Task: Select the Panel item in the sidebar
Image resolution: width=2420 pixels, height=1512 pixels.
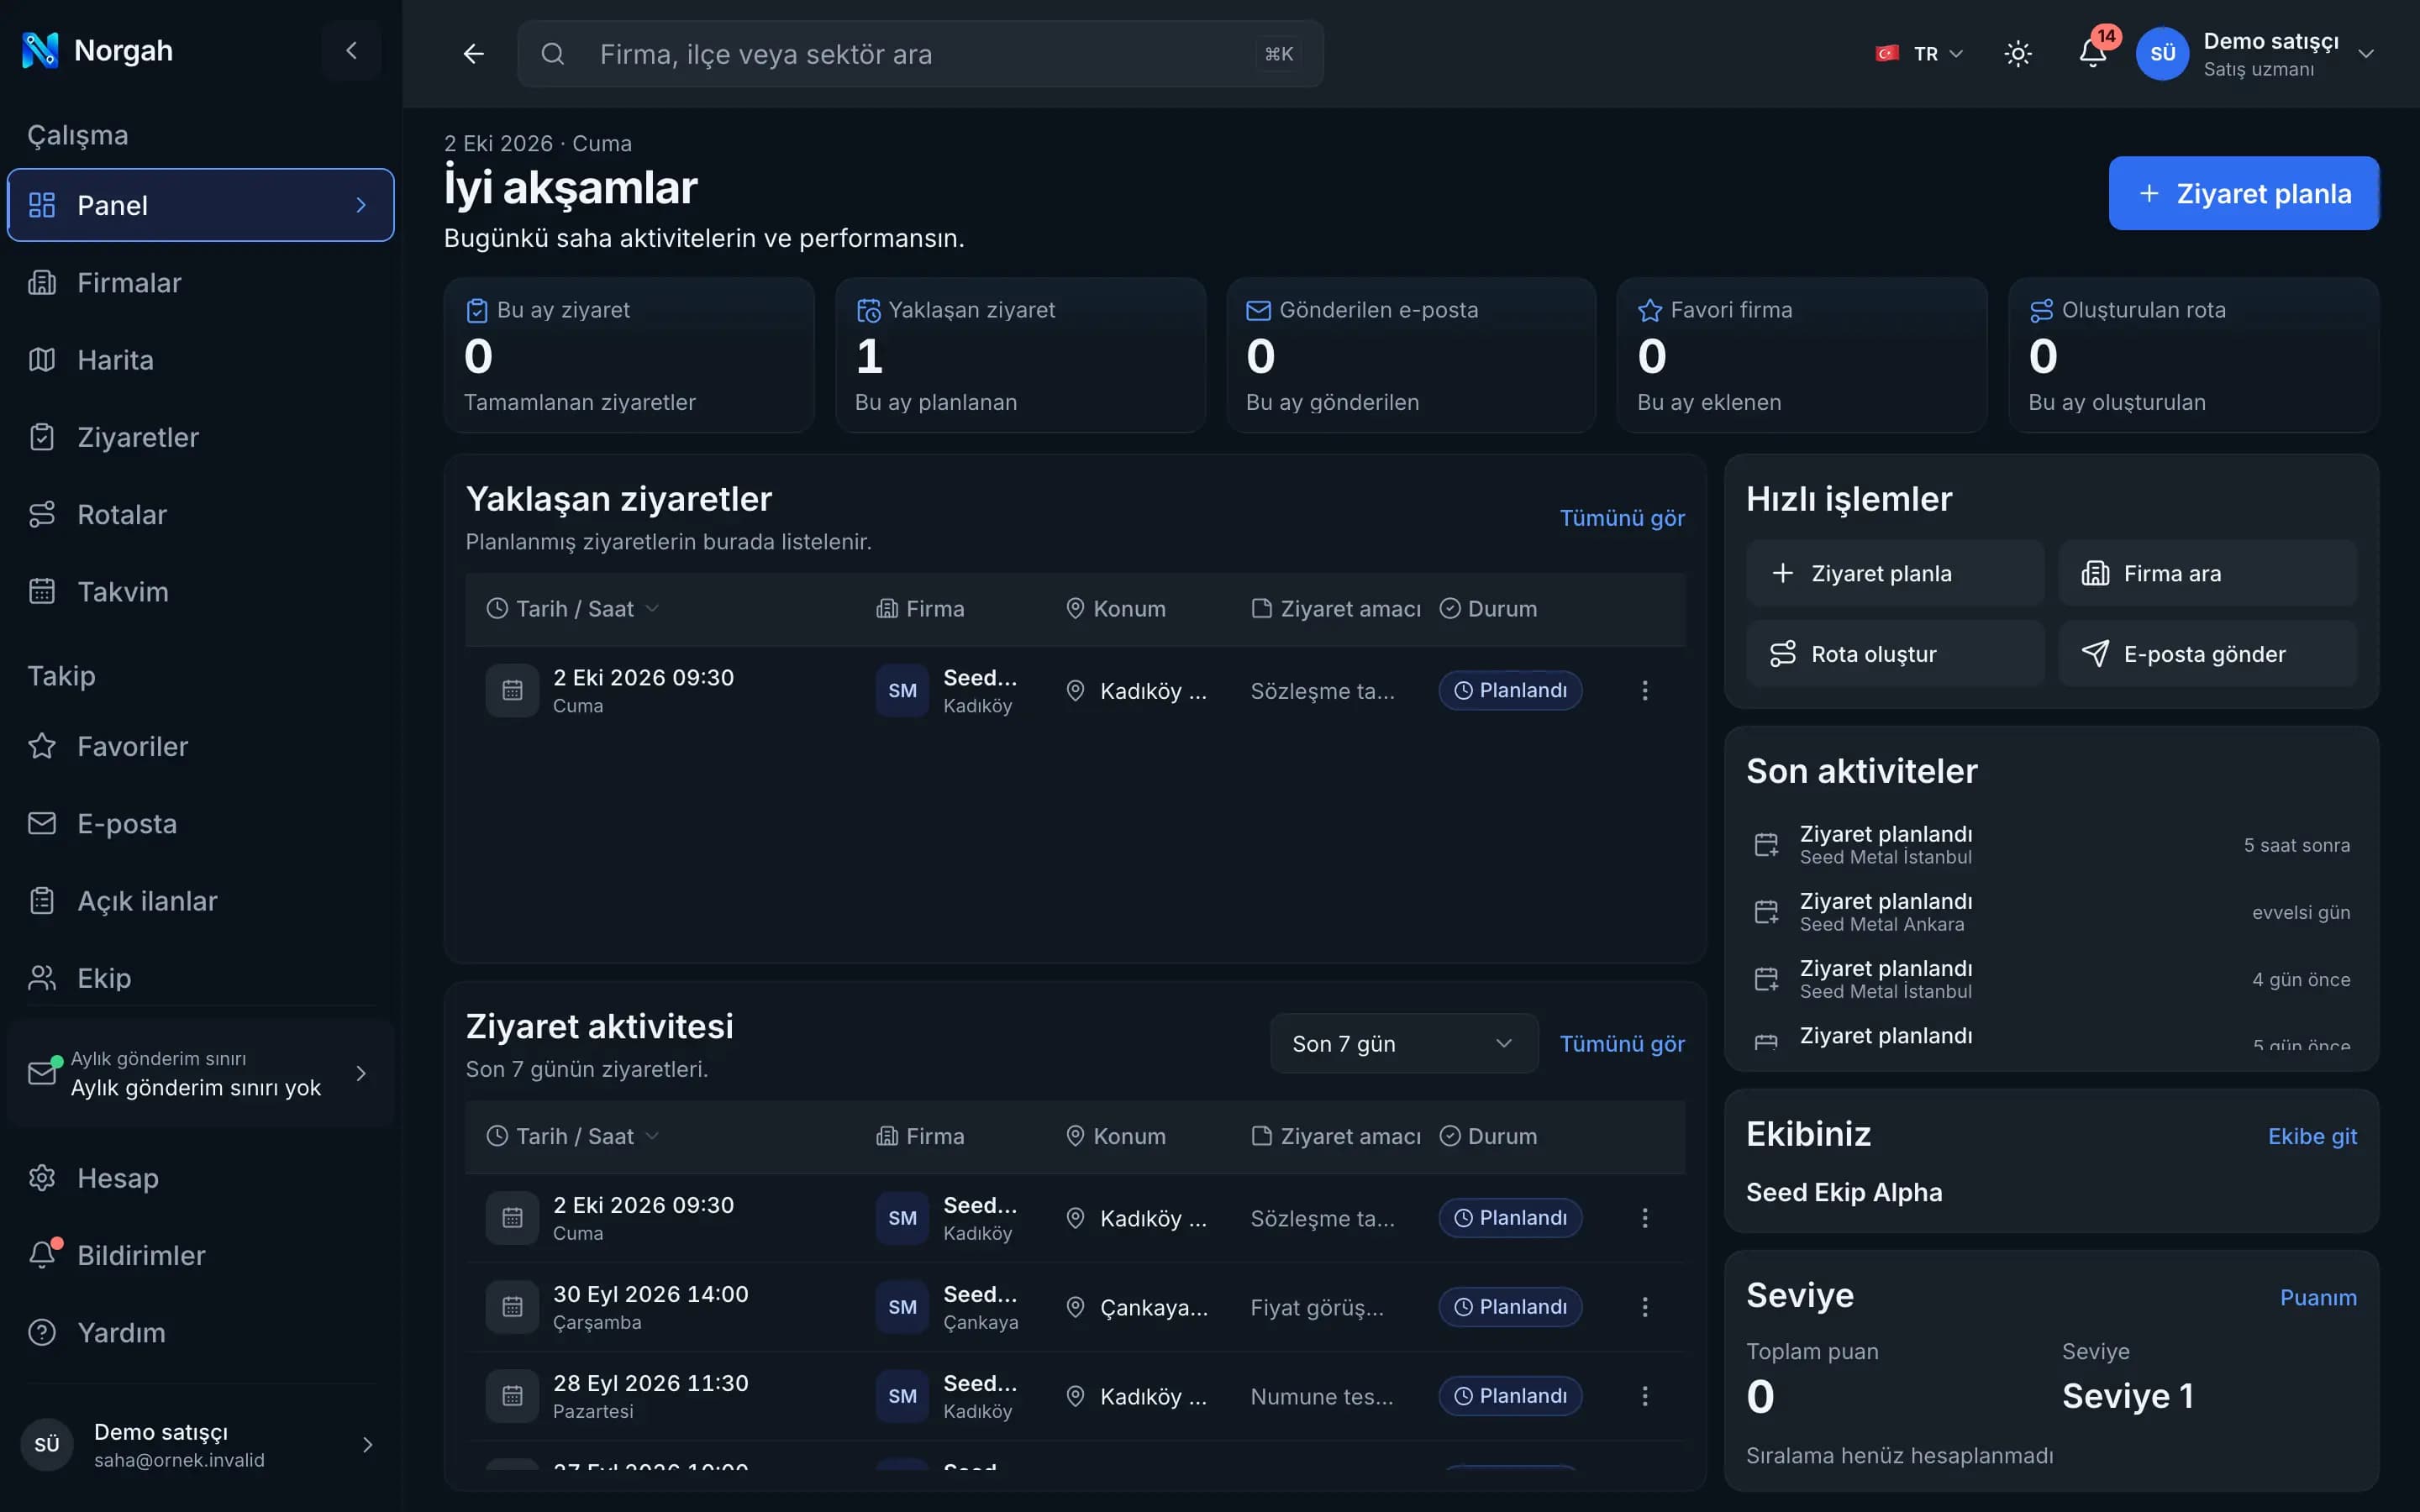Action: [x=200, y=205]
